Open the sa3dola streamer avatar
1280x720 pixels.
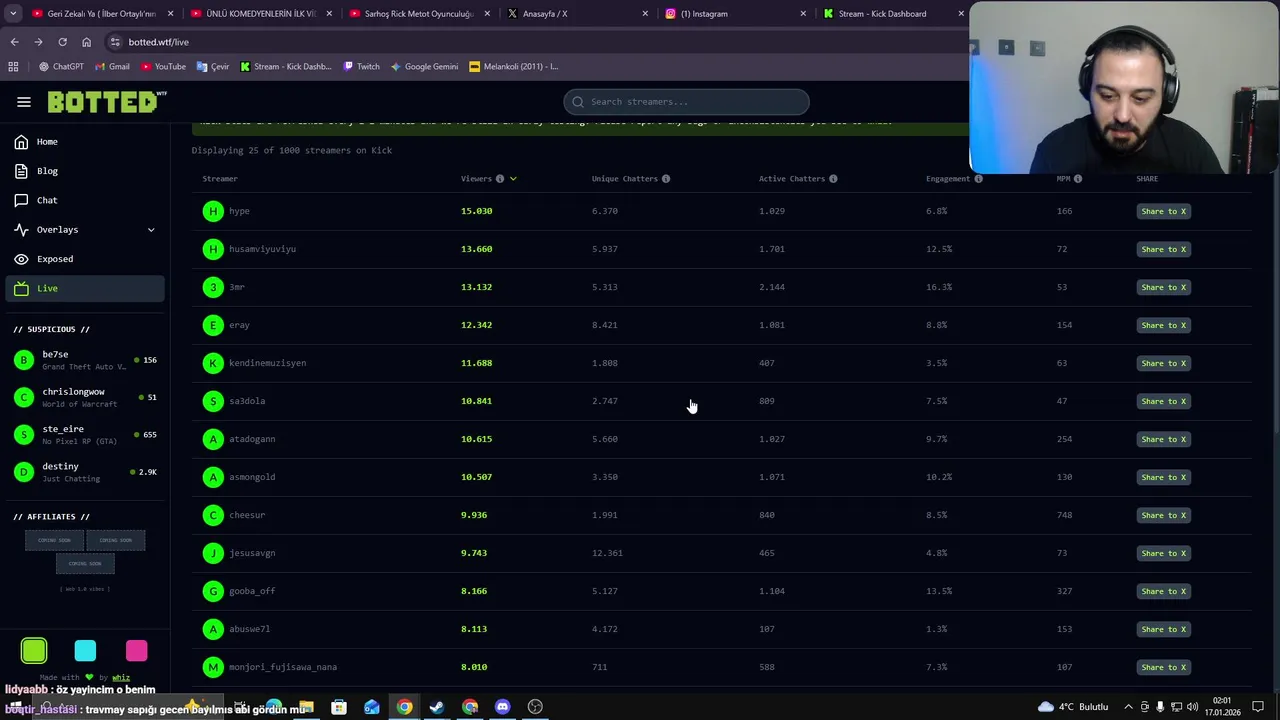[213, 401]
